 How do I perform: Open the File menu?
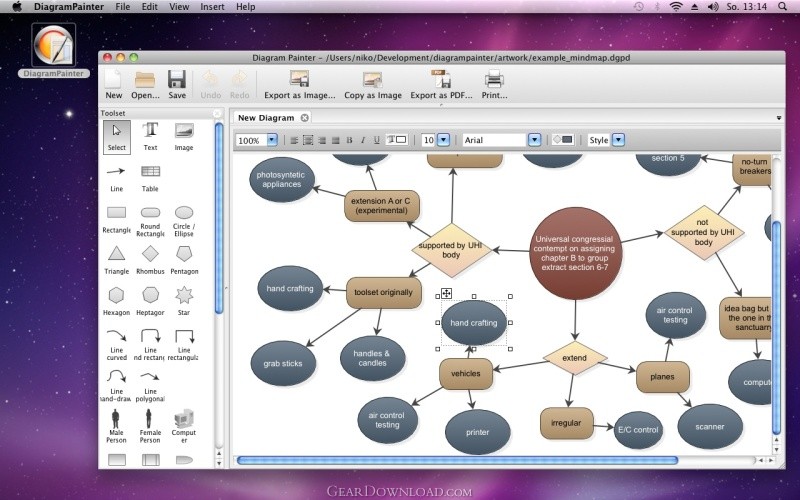tap(122, 7)
